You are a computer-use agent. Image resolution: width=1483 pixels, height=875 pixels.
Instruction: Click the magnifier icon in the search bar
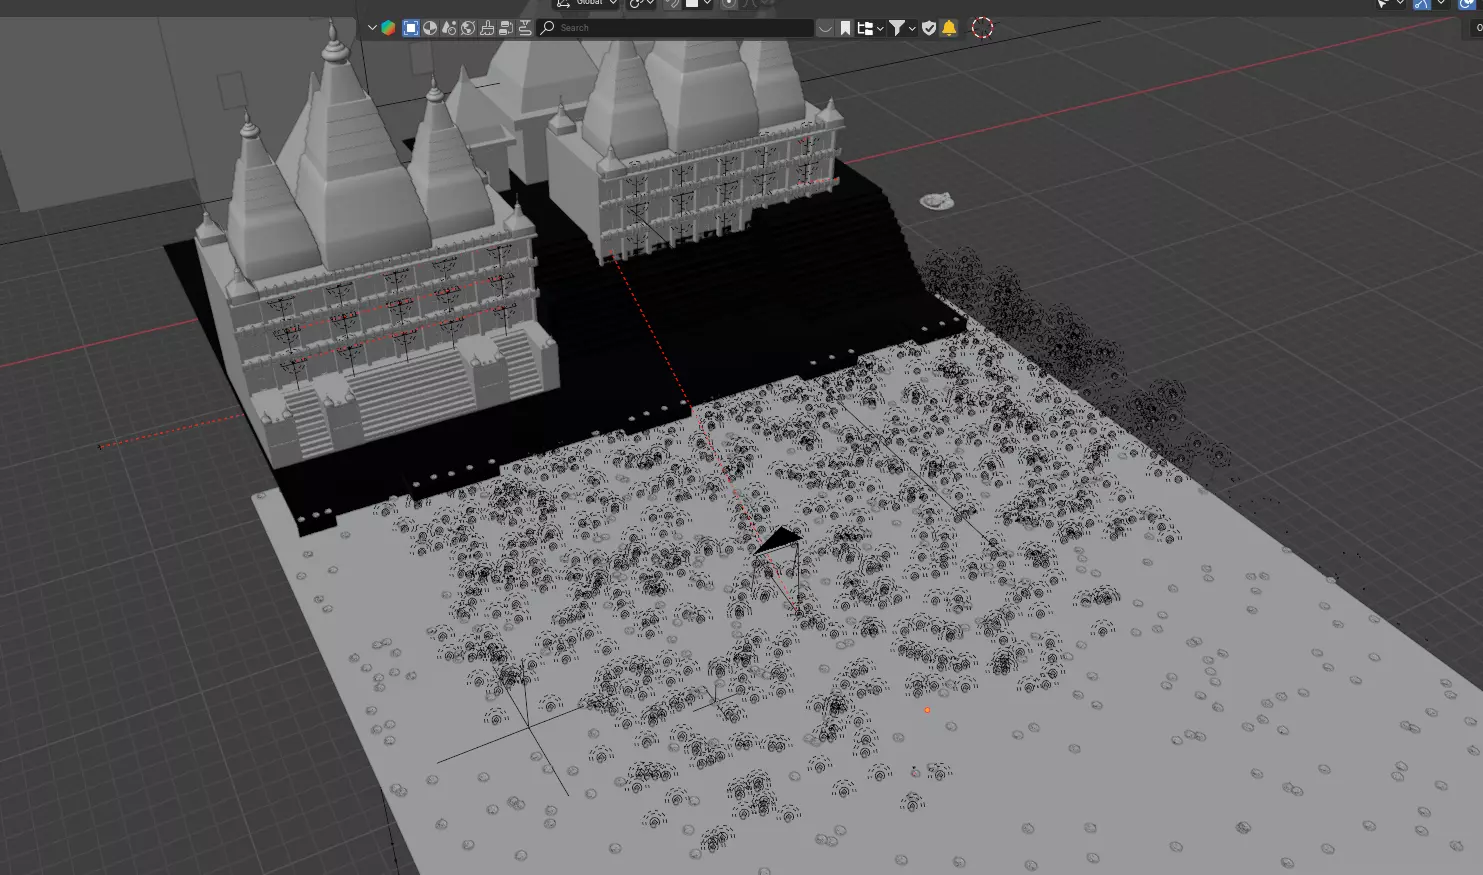click(547, 28)
